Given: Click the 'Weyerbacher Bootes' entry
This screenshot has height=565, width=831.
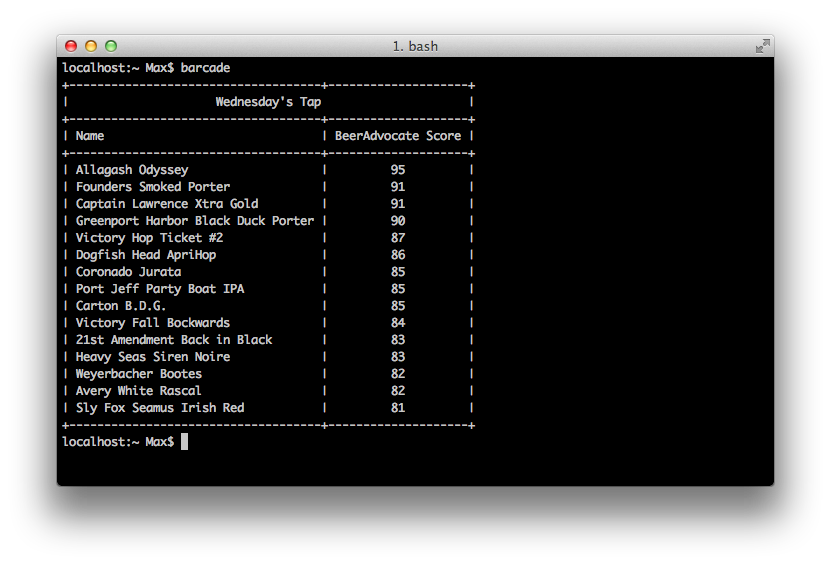Looking at the screenshot, I should pos(139,374).
